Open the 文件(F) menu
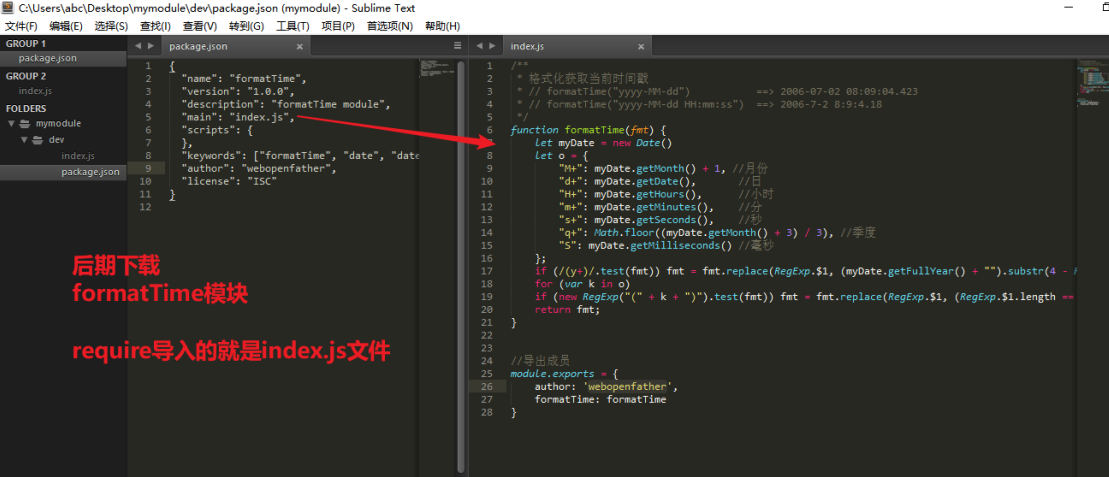This screenshot has width=1109, height=477. pos(21,26)
